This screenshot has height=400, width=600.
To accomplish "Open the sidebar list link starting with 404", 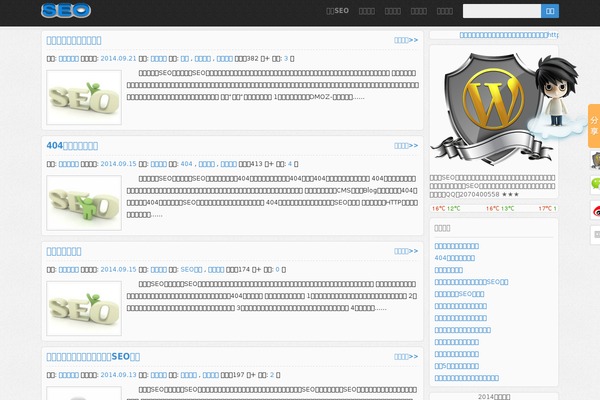I will (455, 258).
